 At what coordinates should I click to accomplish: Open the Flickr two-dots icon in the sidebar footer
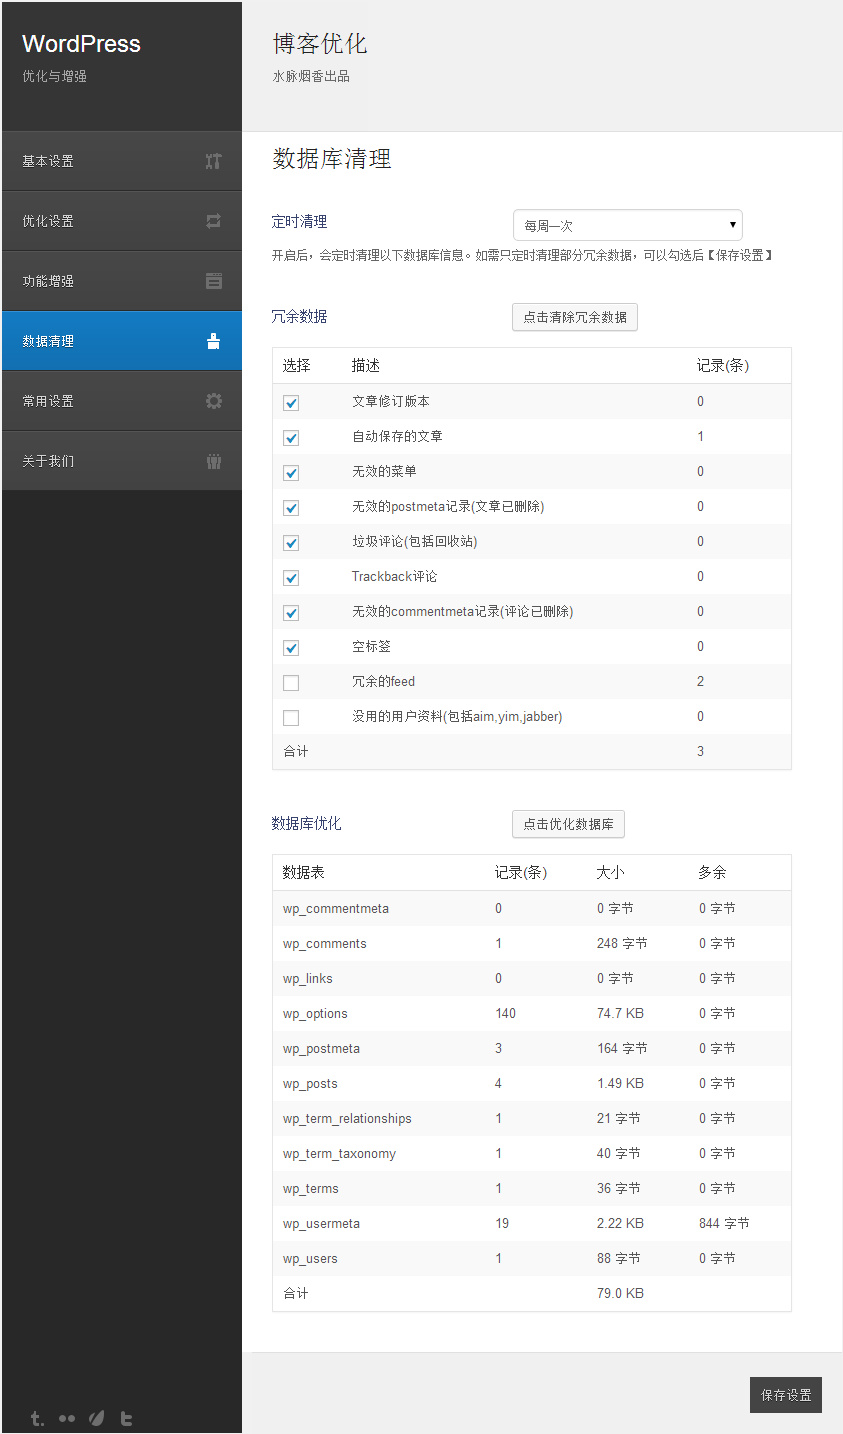(x=67, y=1418)
